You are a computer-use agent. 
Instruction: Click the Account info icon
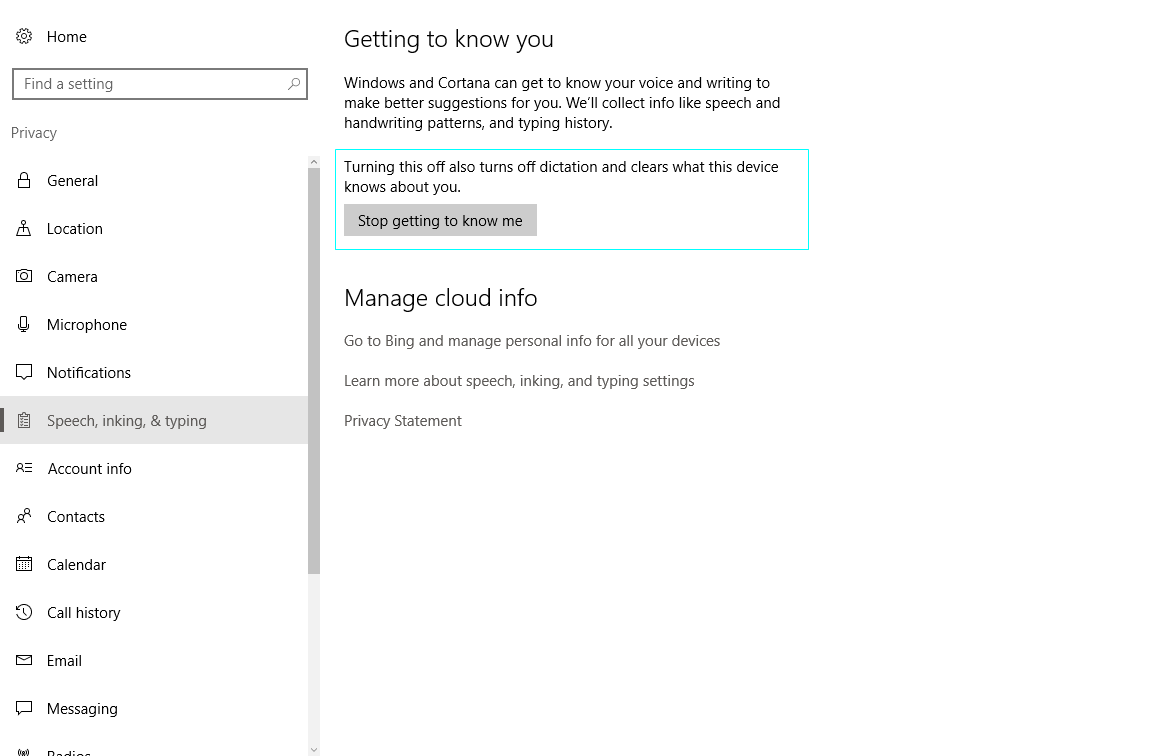(x=24, y=468)
